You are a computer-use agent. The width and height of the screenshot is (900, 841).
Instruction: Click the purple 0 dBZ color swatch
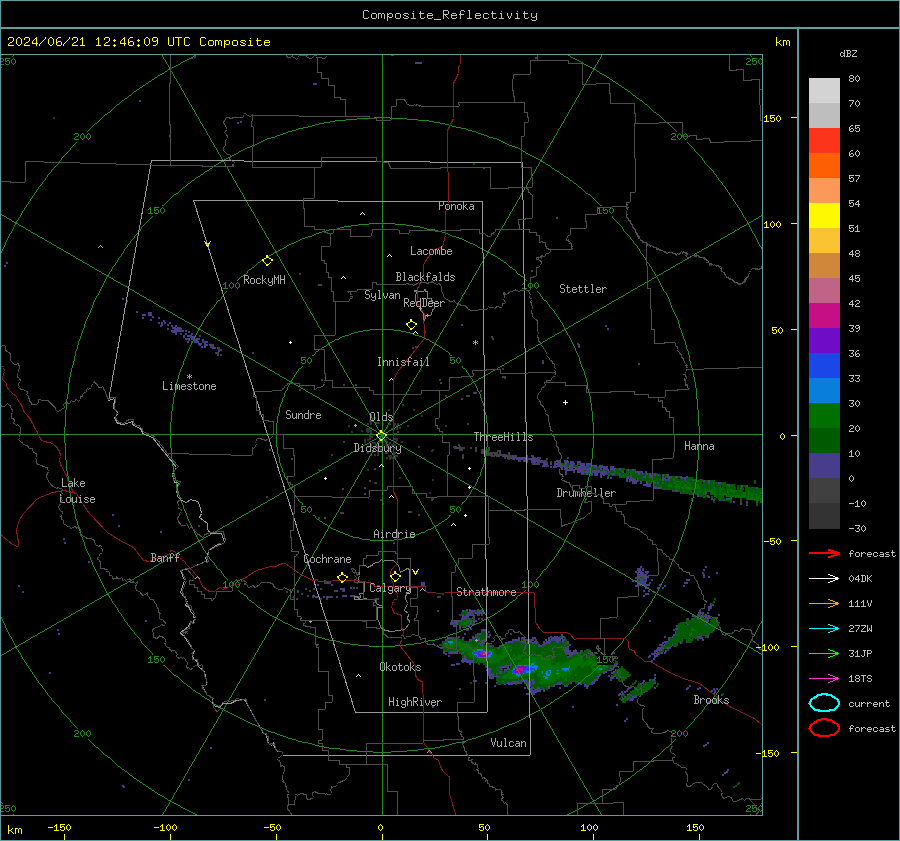click(x=824, y=466)
